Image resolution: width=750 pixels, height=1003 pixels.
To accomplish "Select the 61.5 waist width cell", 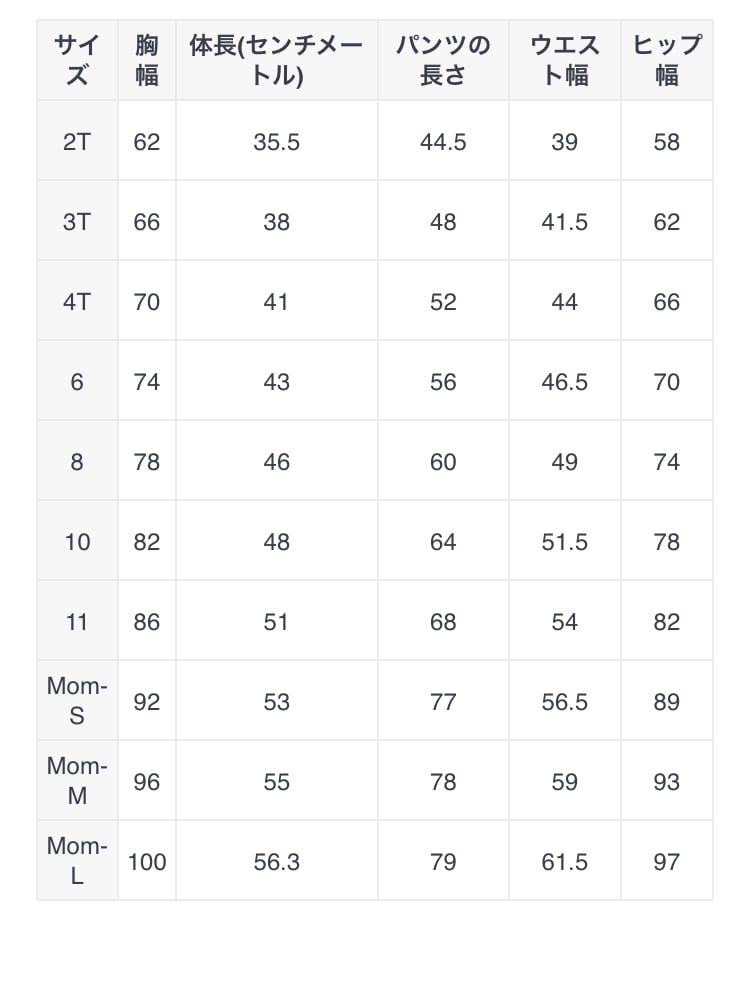I will [564, 860].
